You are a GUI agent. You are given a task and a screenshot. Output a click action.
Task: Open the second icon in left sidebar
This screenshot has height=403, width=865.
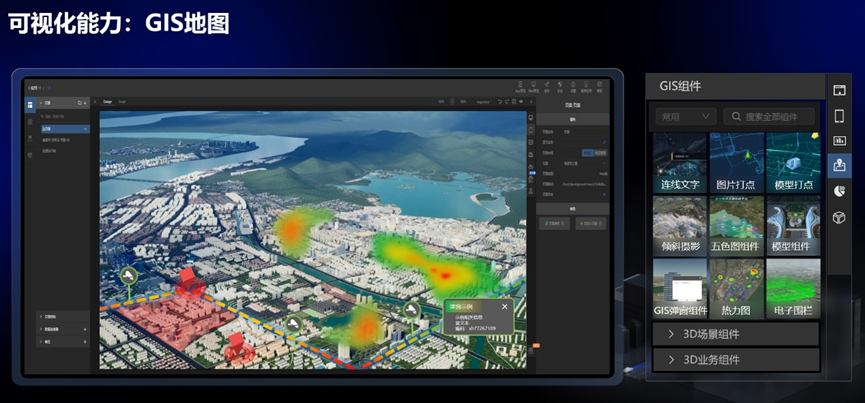tap(30, 122)
